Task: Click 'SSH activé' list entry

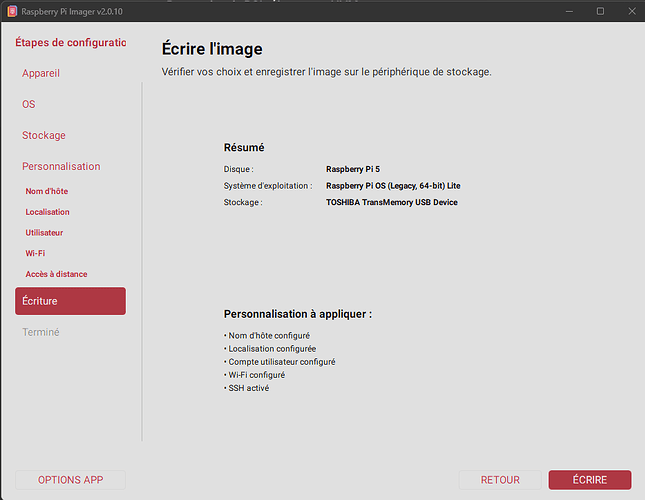Action: click(248, 388)
